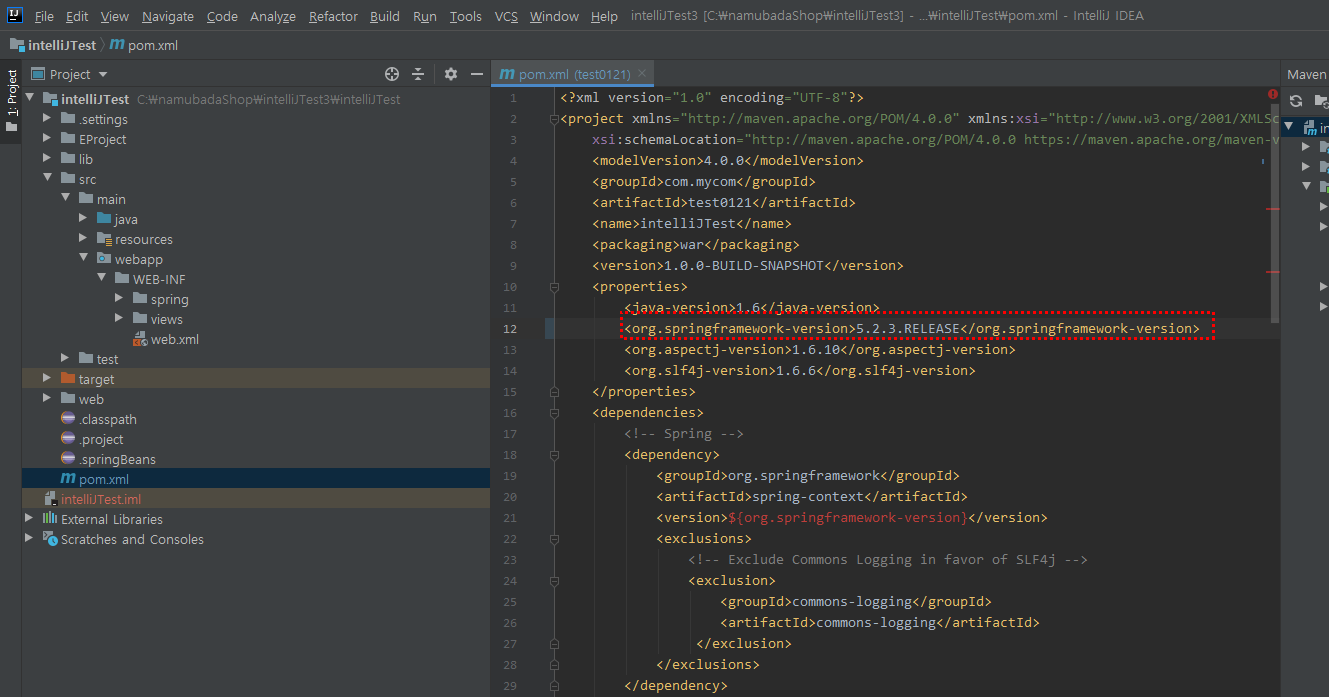Open the Project view type dropdown
Screen dimensions: 1329x697
[103, 75]
